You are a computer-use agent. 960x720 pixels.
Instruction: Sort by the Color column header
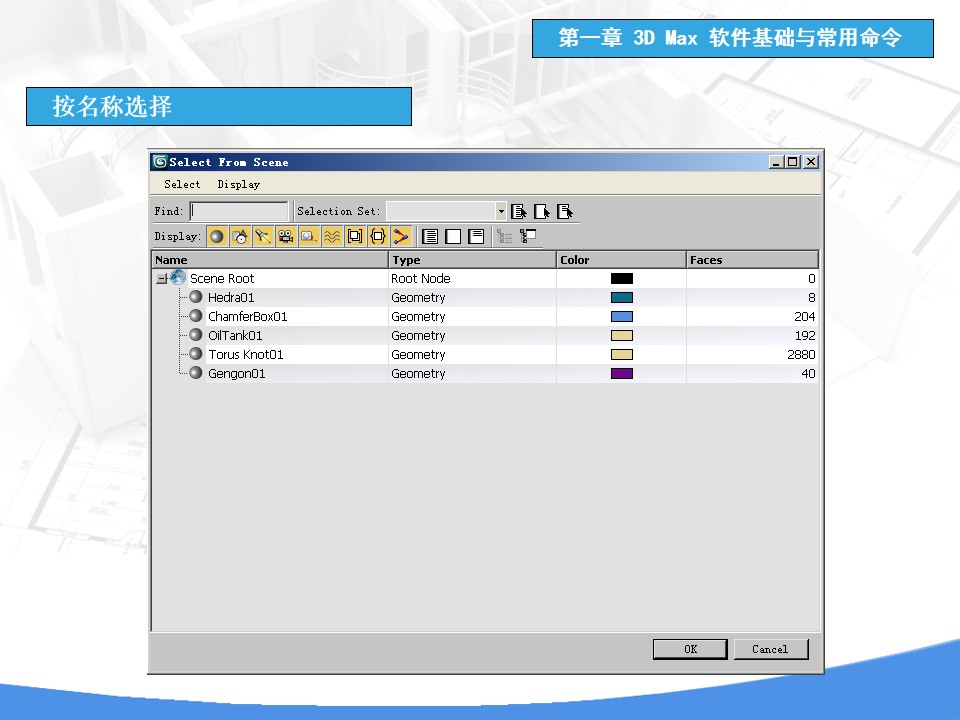coord(621,260)
